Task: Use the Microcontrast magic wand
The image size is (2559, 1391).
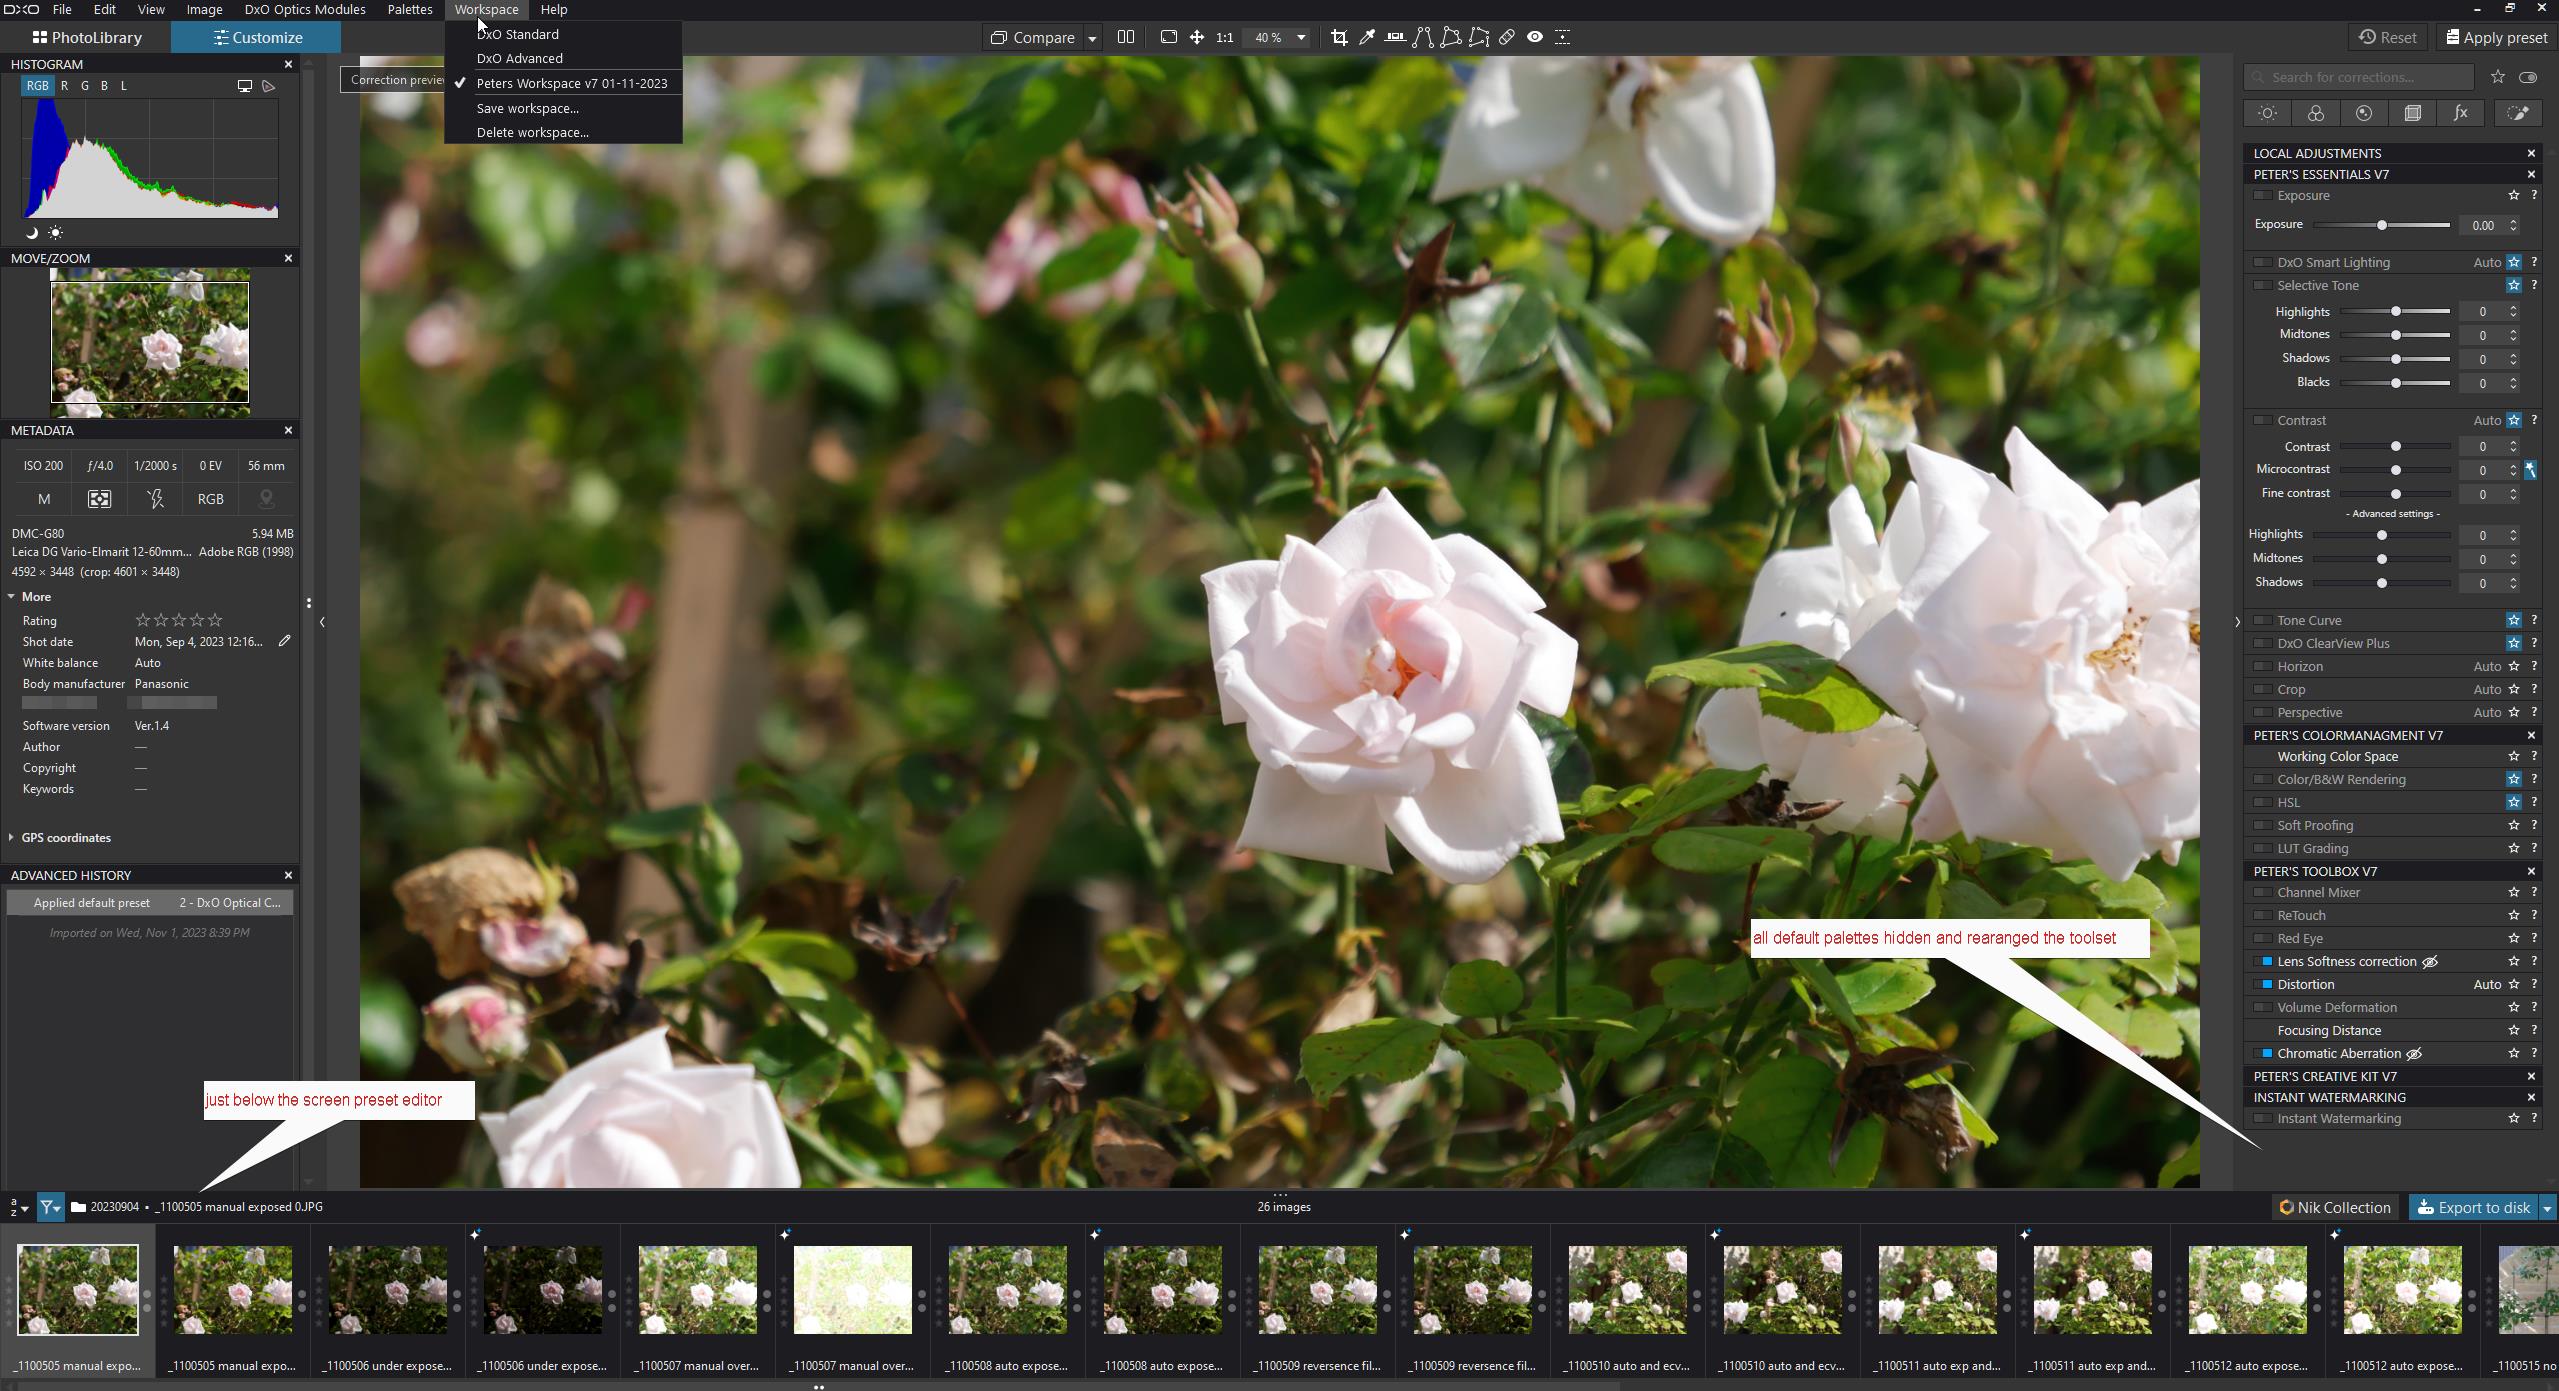Action: pyautogui.click(x=2530, y=469)
